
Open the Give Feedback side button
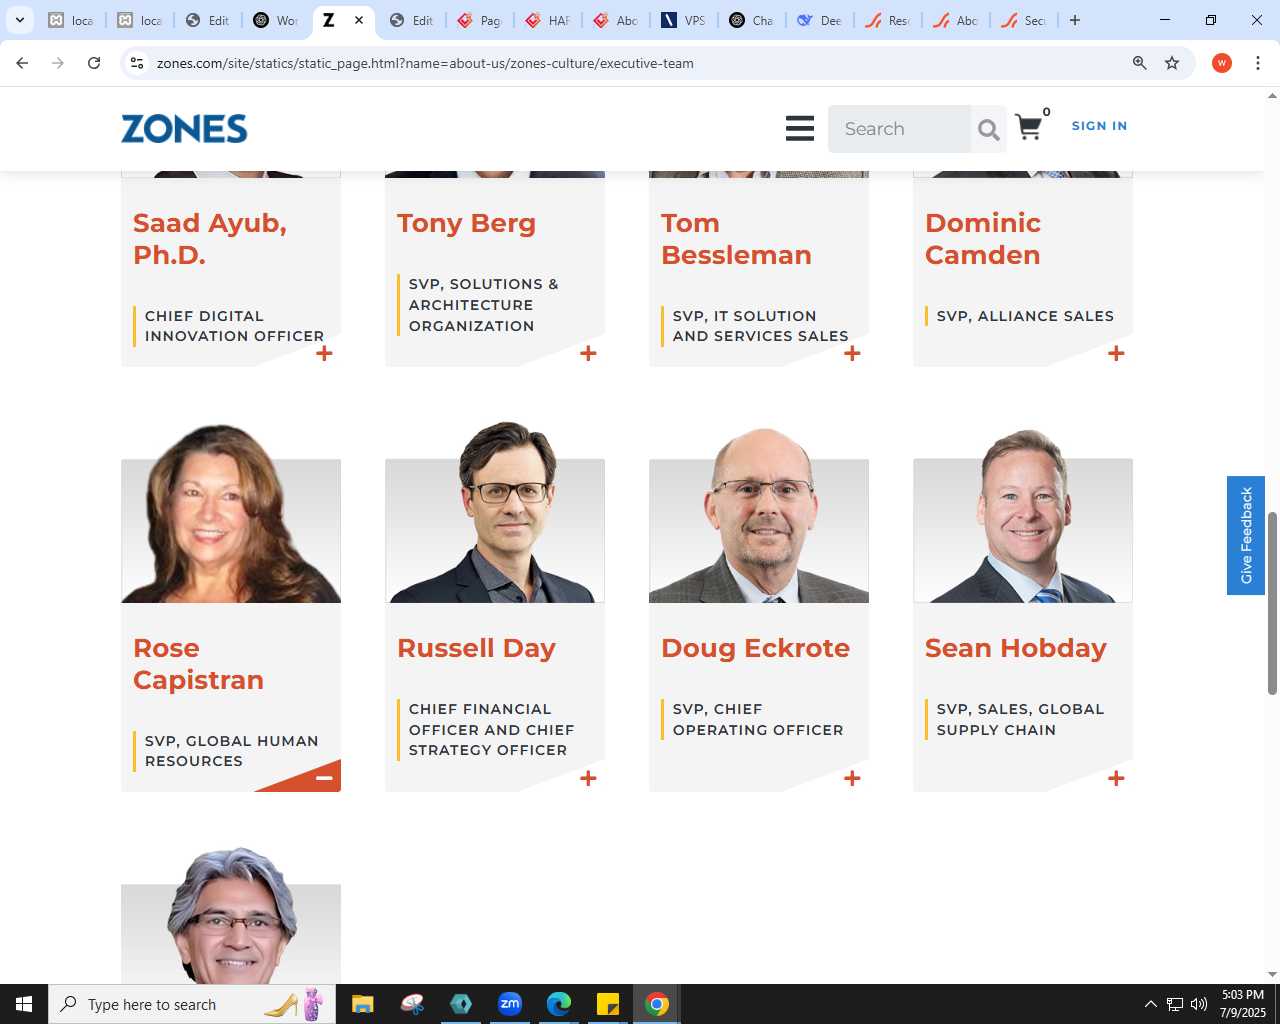(x=1246, y=535)
